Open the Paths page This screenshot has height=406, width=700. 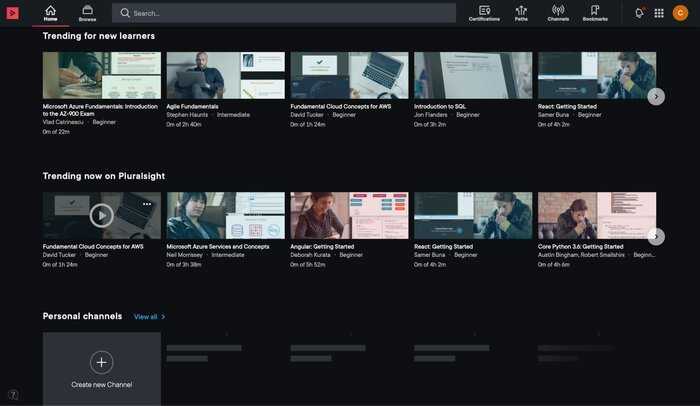[x=521, y=13]
